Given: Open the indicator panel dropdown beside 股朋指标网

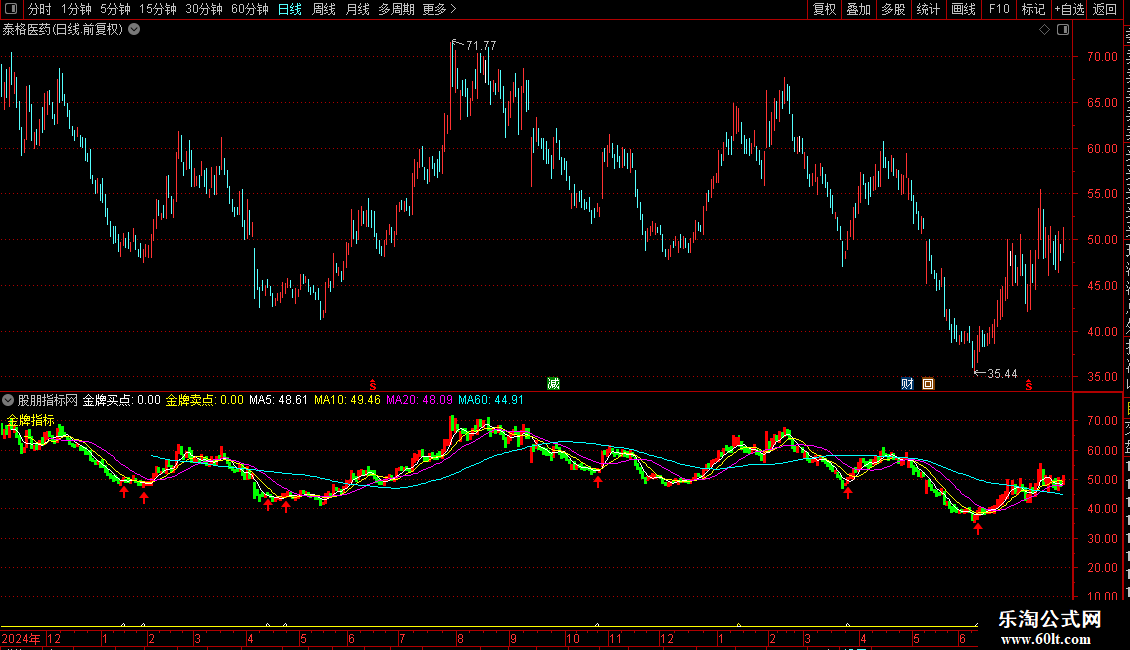Looking at the screenshot, I should (8, 400).
